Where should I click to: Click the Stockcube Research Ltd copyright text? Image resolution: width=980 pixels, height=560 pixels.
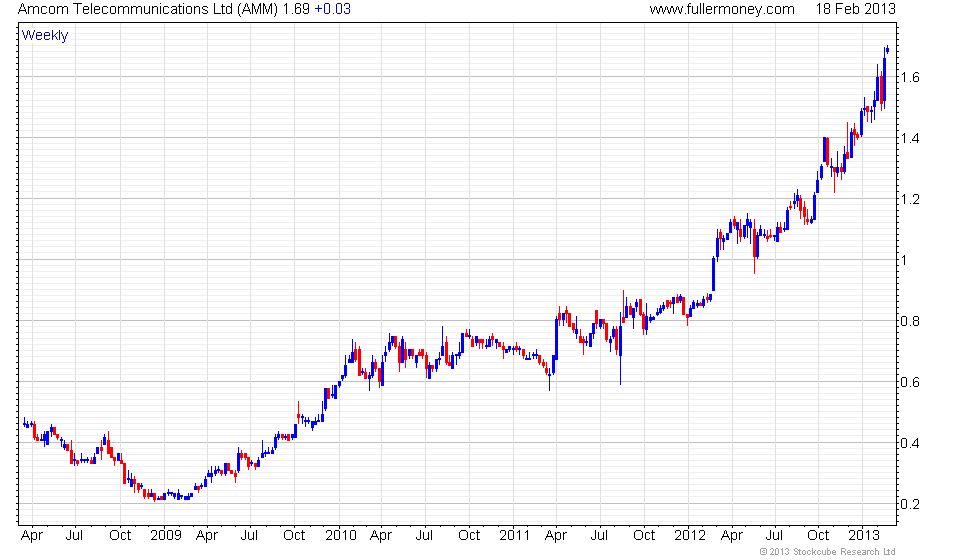[827, 551]
